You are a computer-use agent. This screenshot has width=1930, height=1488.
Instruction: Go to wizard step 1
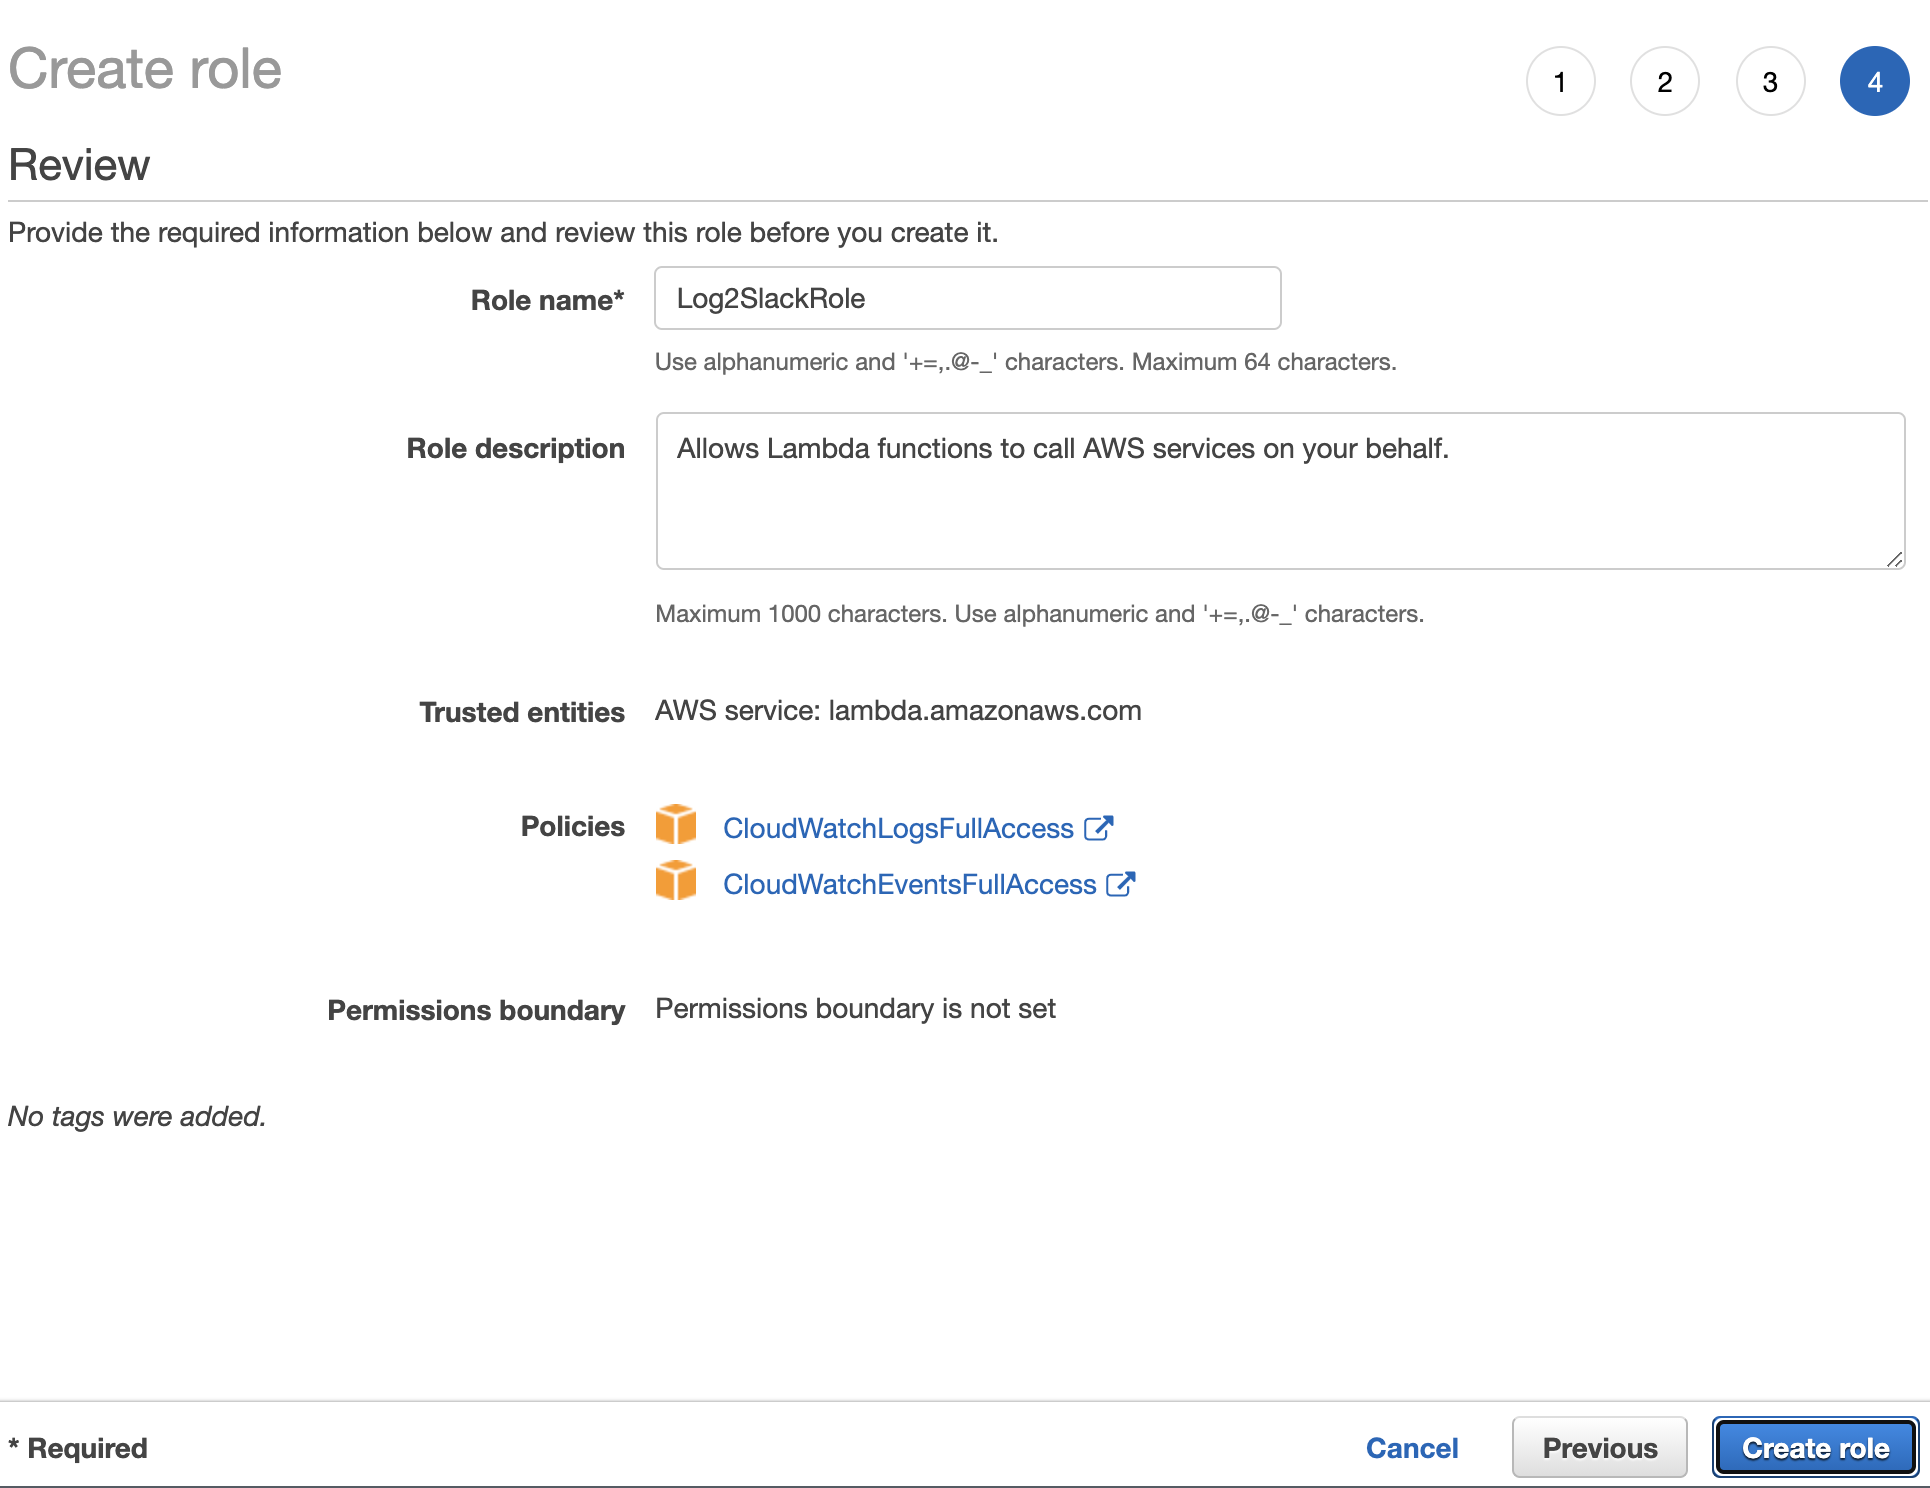pos(1560,82)
